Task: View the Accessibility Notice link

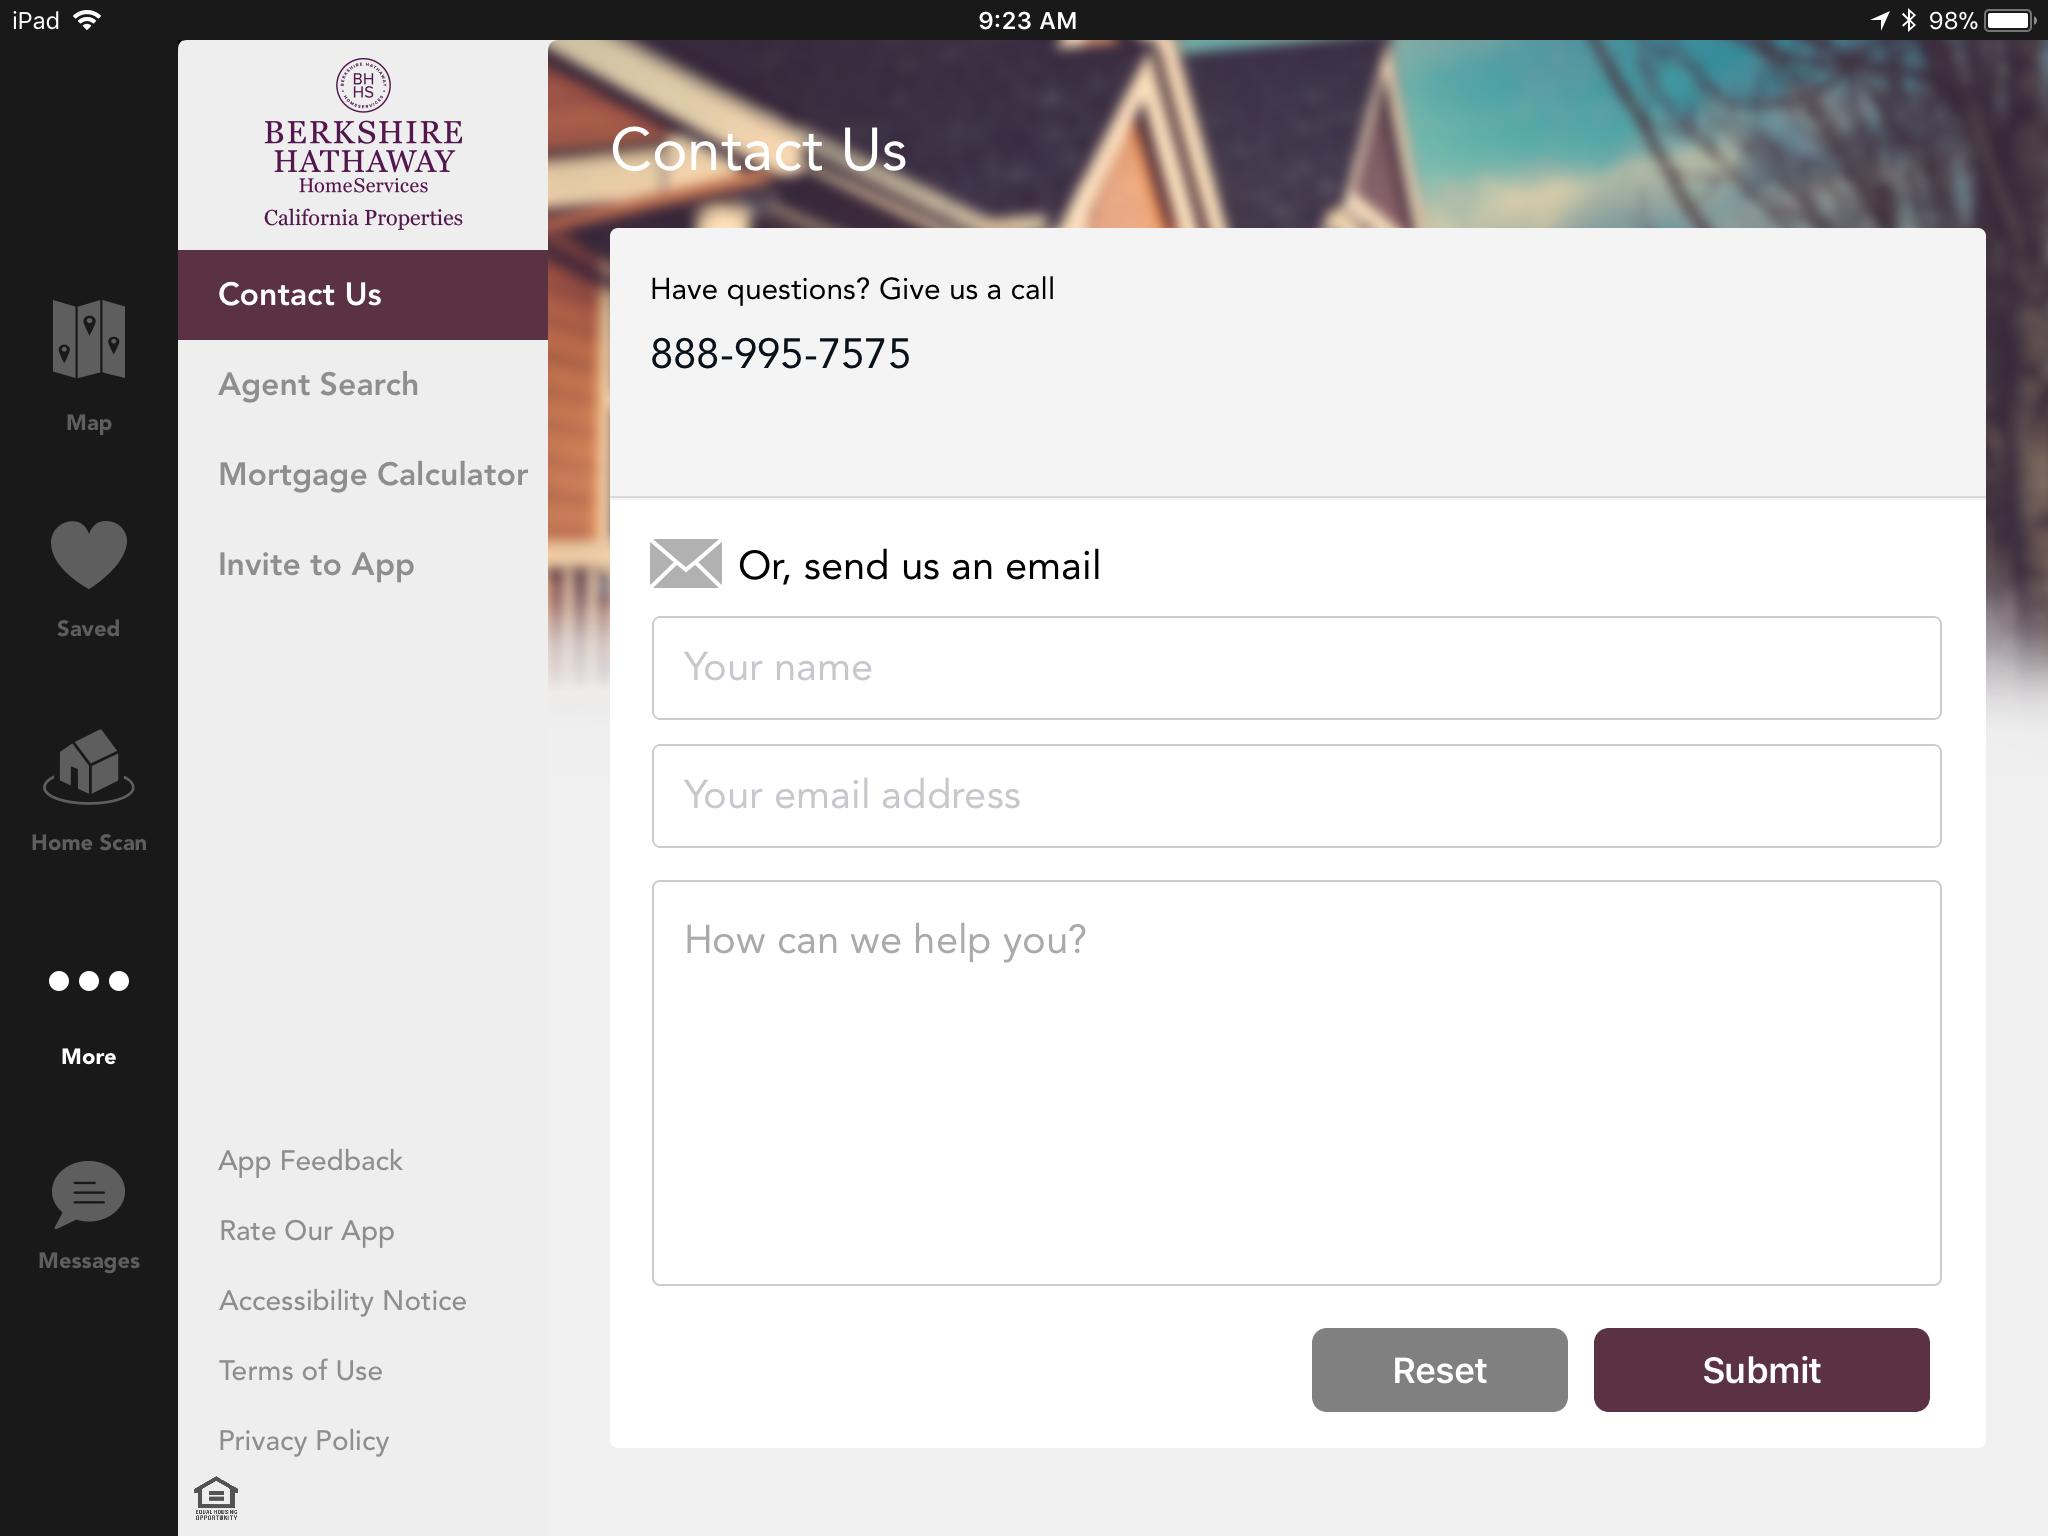Action: [x=343, y=1301]
